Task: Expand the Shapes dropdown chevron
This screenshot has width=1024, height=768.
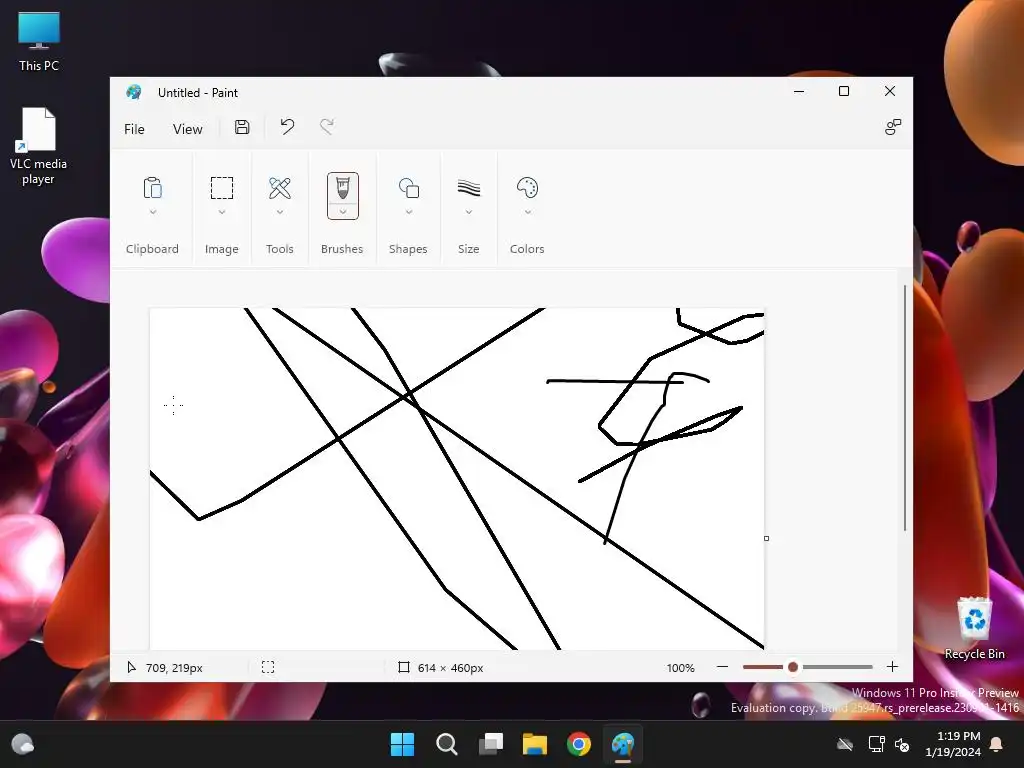Action: click(409, 212)
